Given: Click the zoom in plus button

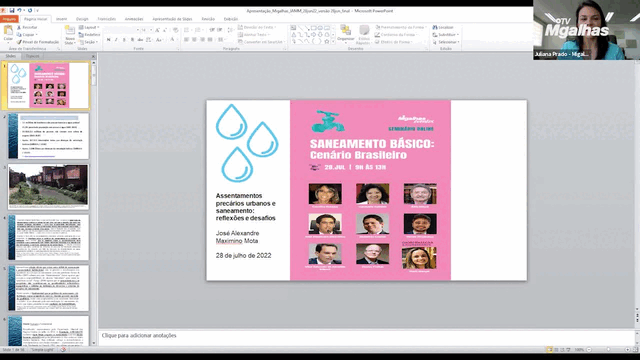Looking at the screenshot, I should pos(627,350).
